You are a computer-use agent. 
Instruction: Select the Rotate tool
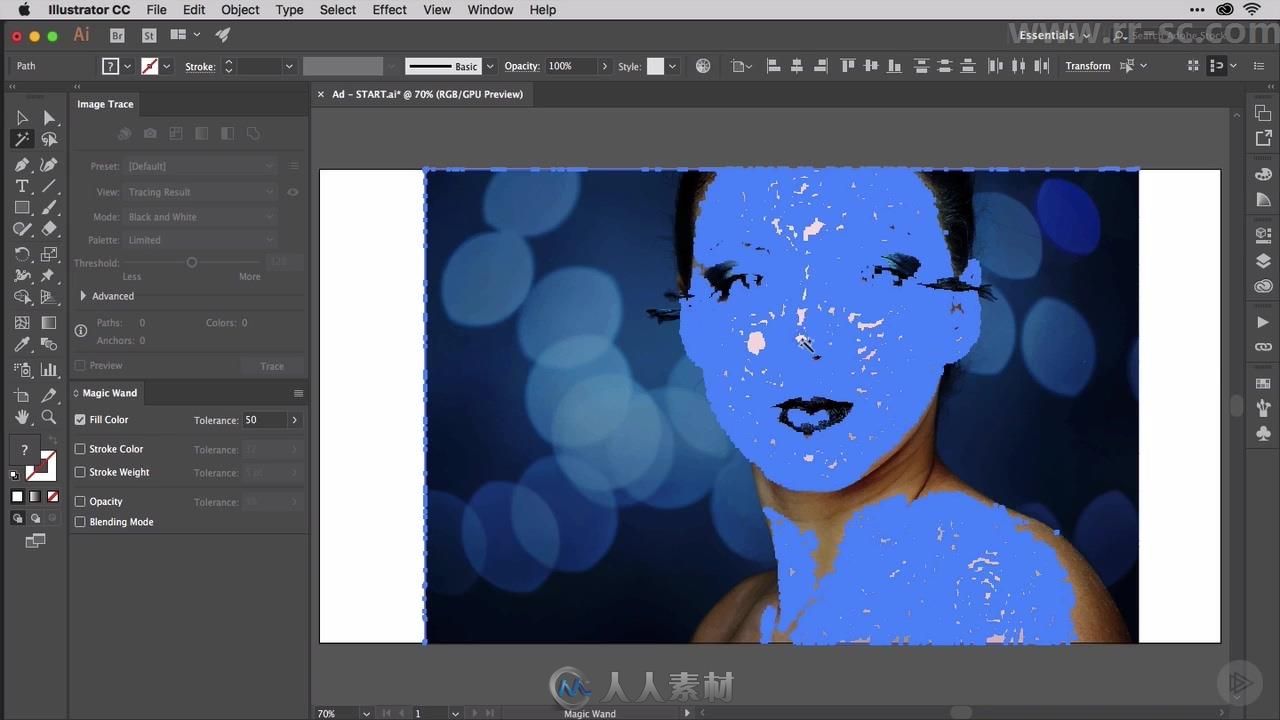(22, 254)
